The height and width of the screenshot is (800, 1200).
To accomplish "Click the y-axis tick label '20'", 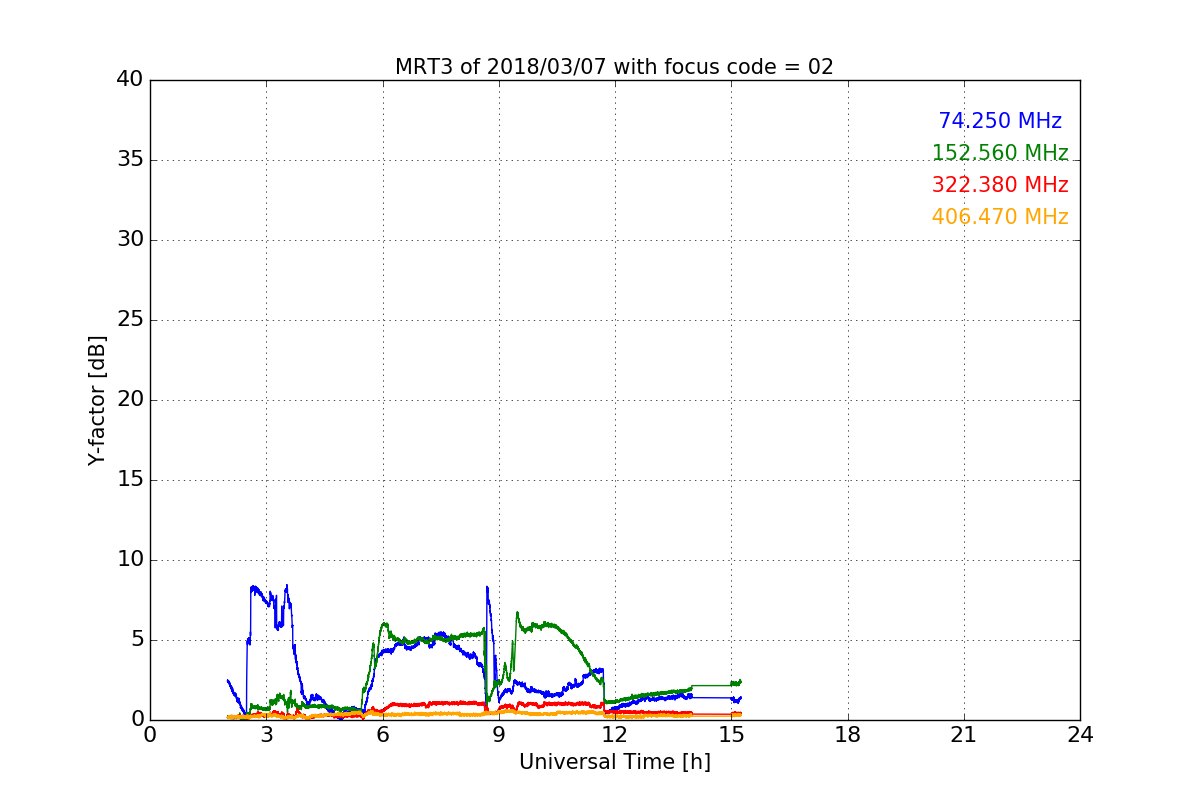I will point(130,400).
